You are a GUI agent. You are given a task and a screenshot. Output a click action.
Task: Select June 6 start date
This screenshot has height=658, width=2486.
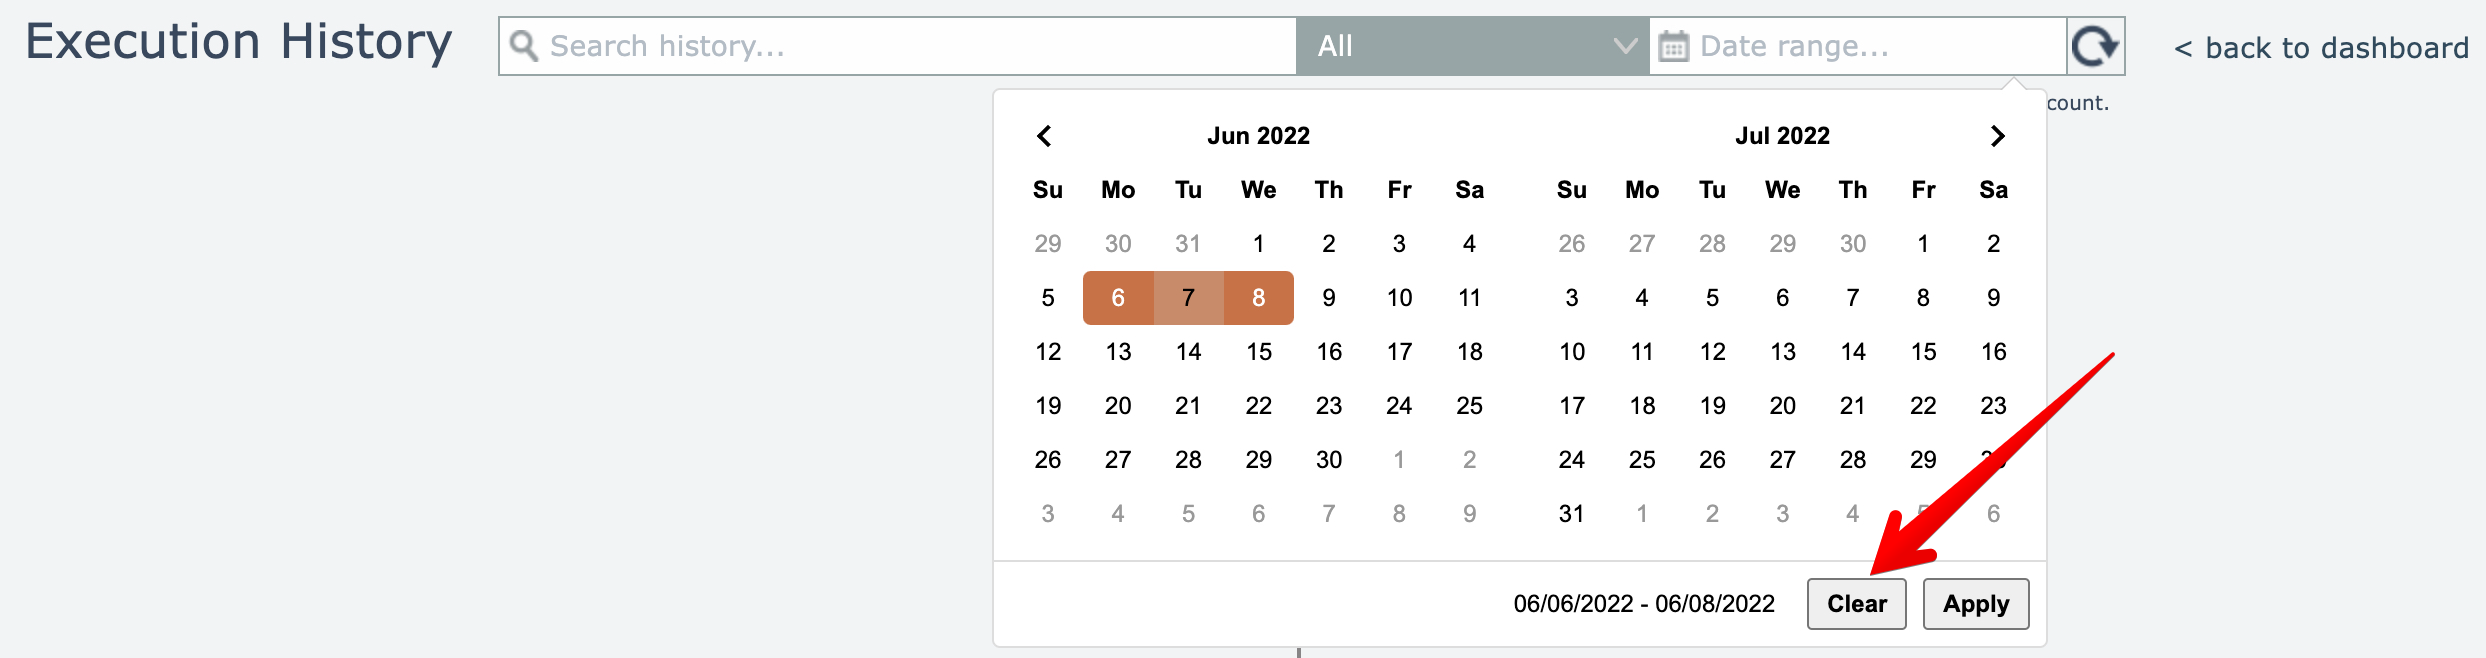[1118, 298]
